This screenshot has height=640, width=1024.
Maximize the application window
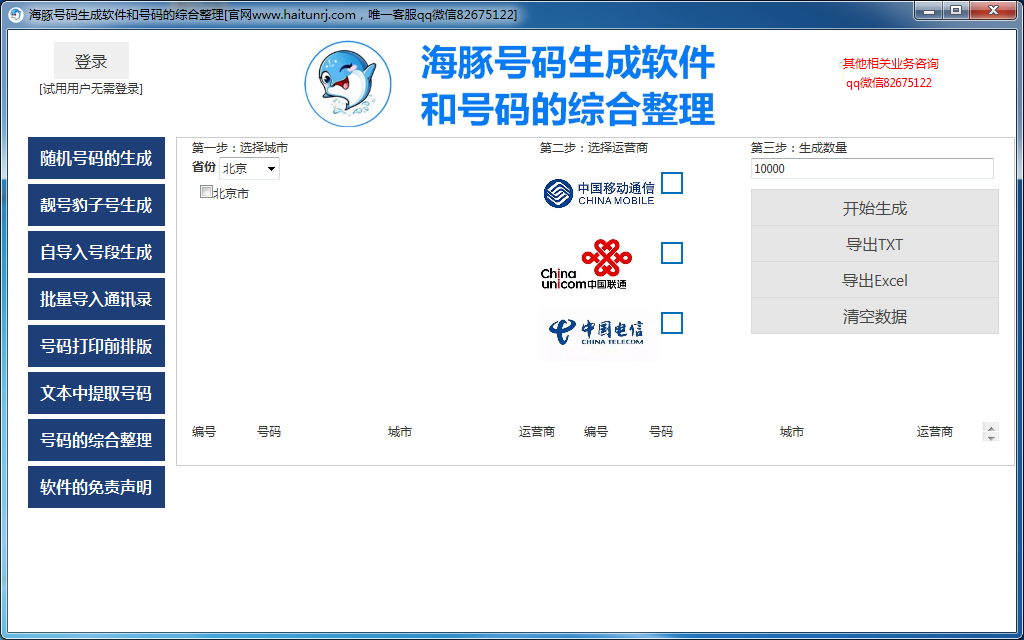pyautogui.click(x=955, y=10)
